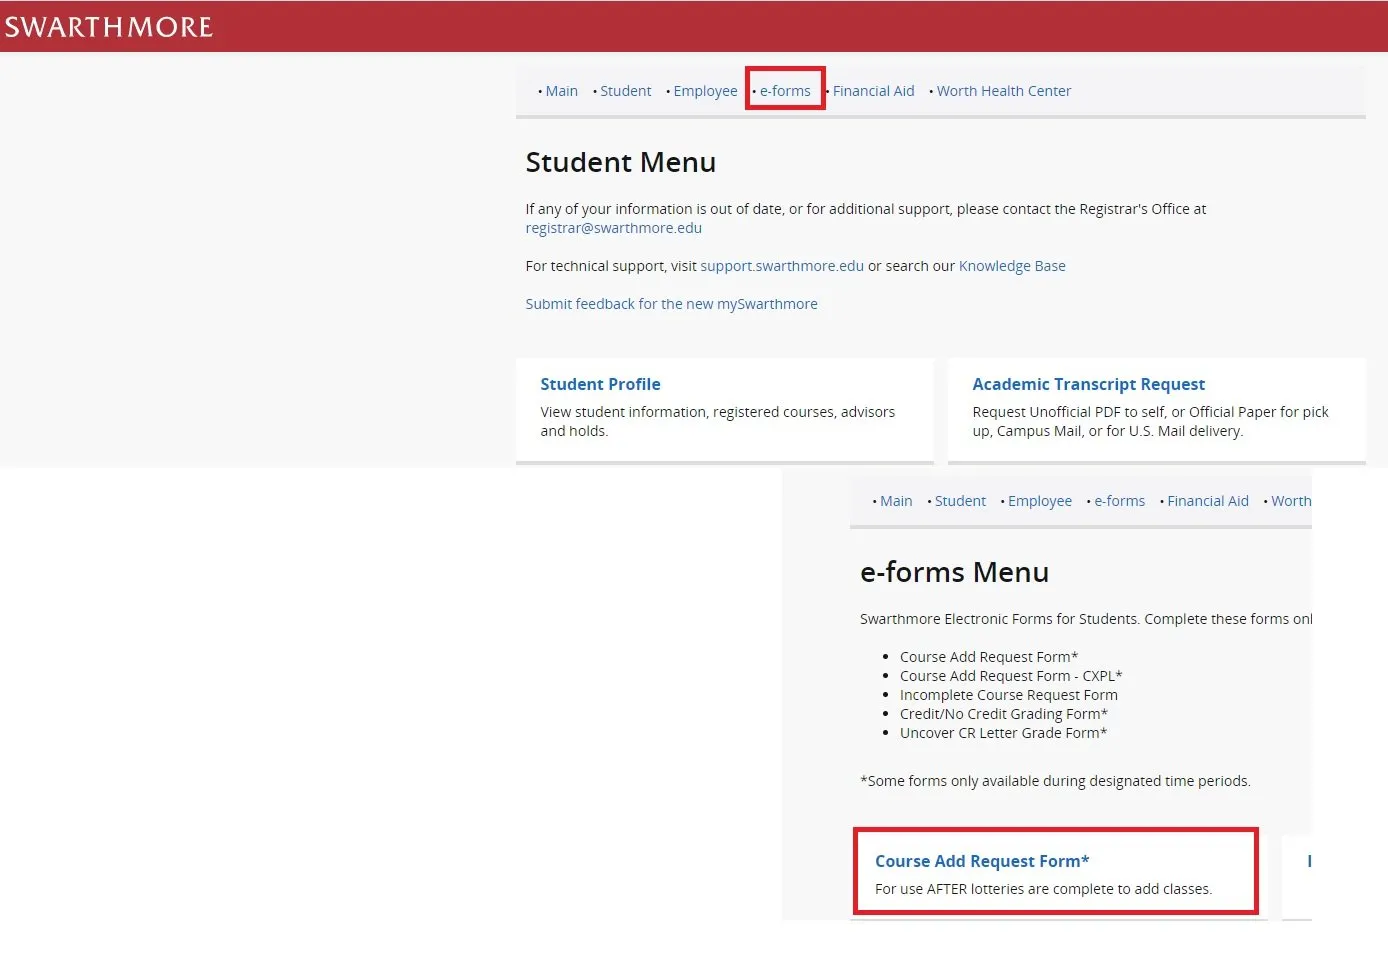The image size is (1388, 979).
Task: Open the Worth Health Center navigation link
Action: point(1003,91)
